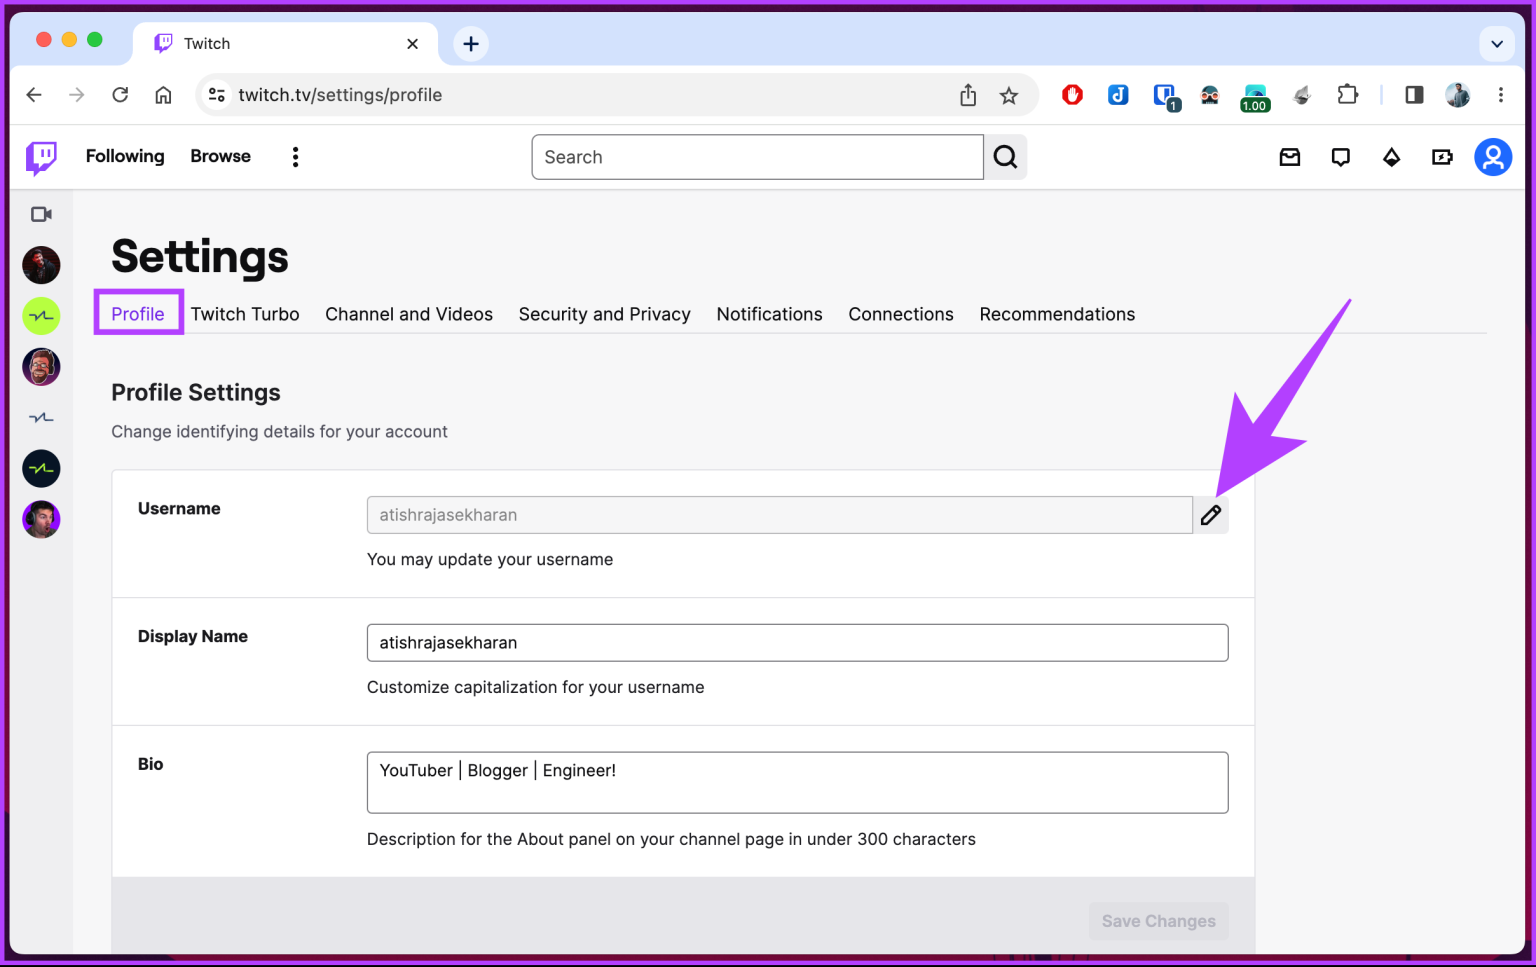
Task: Open the video camera icon in the sidebar
Action: click(41, 213)
